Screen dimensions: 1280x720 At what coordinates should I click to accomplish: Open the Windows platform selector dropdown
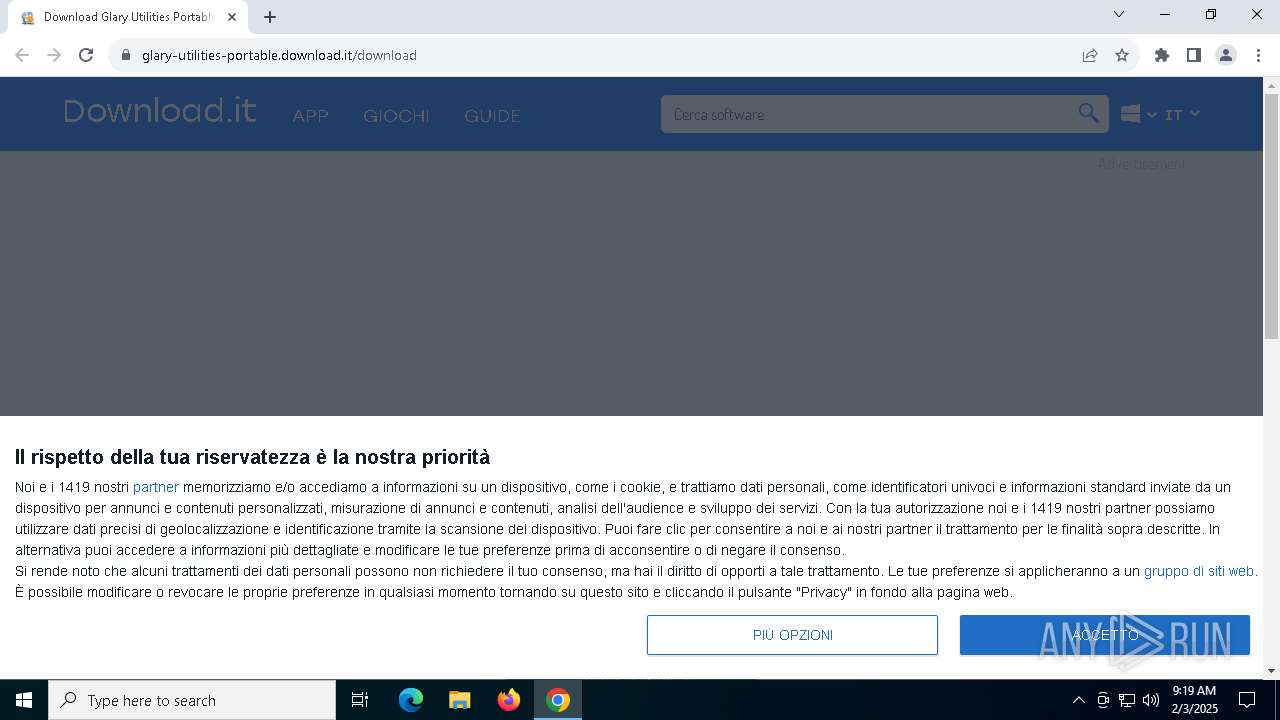1139,114
